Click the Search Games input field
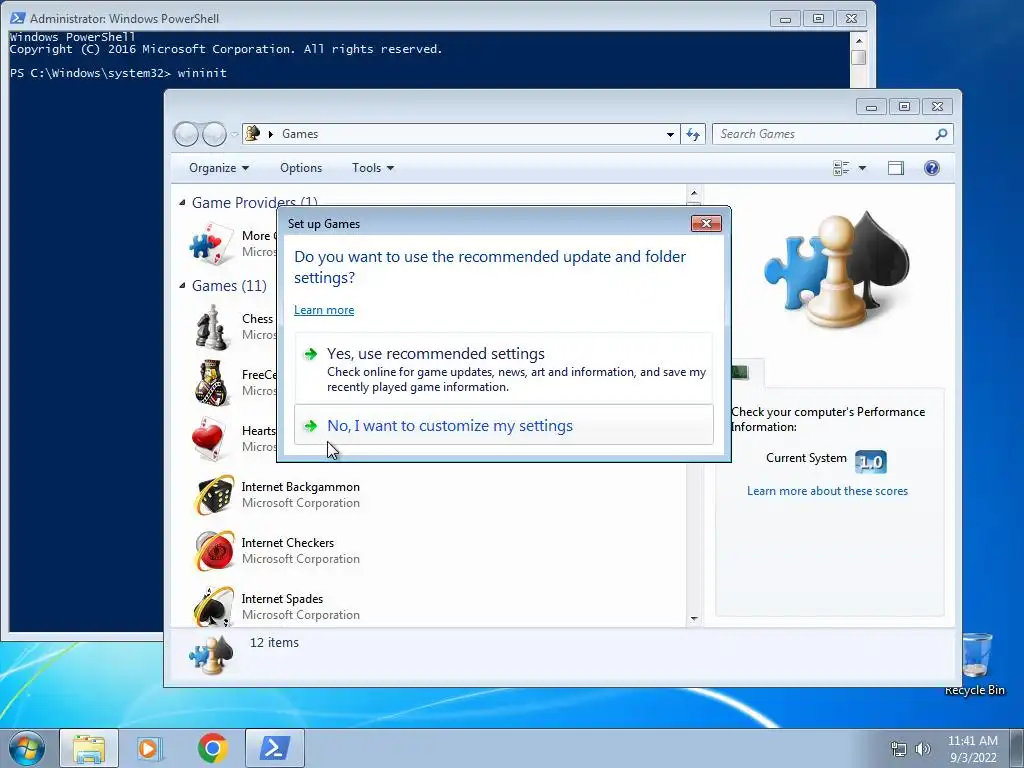This screenshot has width=1024, height=768. point(824,134)
